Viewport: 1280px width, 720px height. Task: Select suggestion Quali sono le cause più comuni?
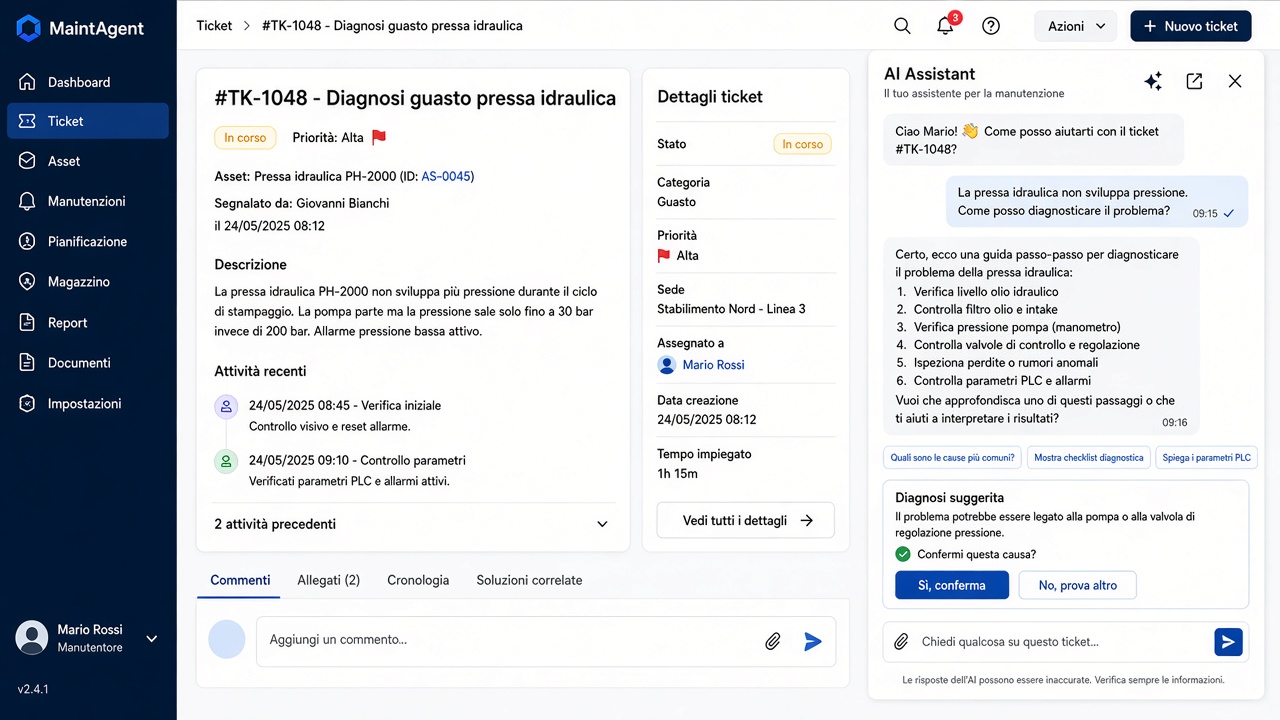(x=952, y=458)
